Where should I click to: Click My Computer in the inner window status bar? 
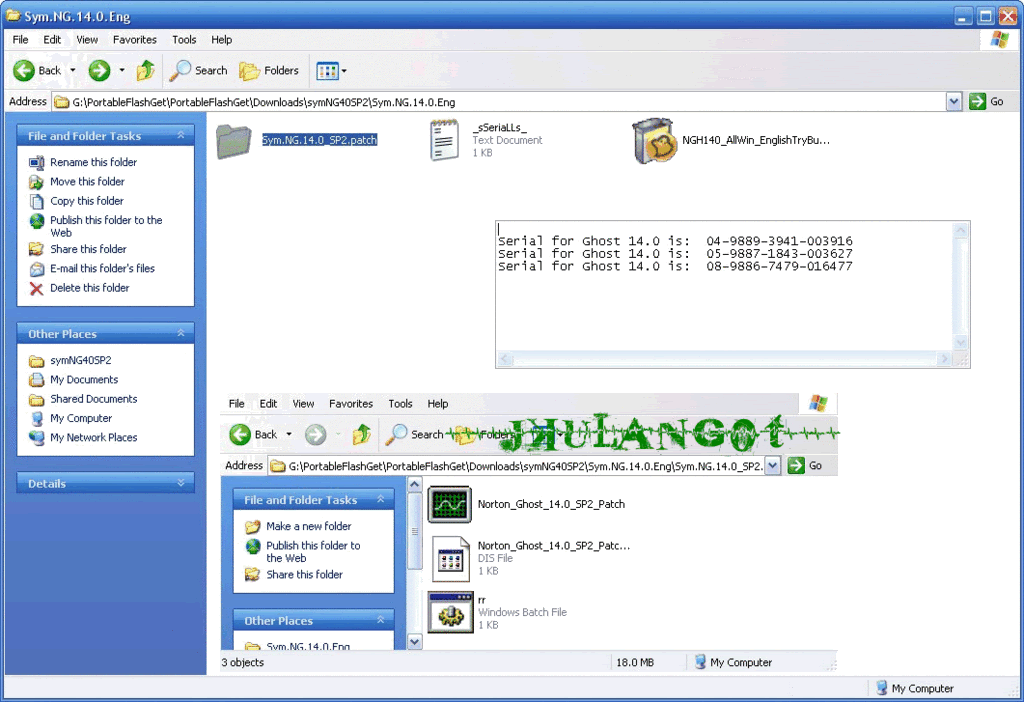tap(733, 662)
